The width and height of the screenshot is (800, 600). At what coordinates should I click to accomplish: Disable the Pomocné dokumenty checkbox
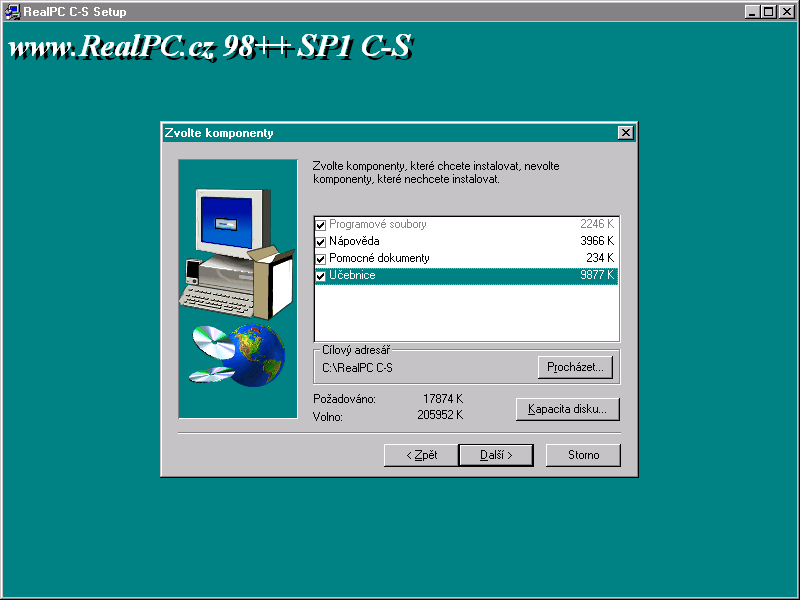(321, 259)
